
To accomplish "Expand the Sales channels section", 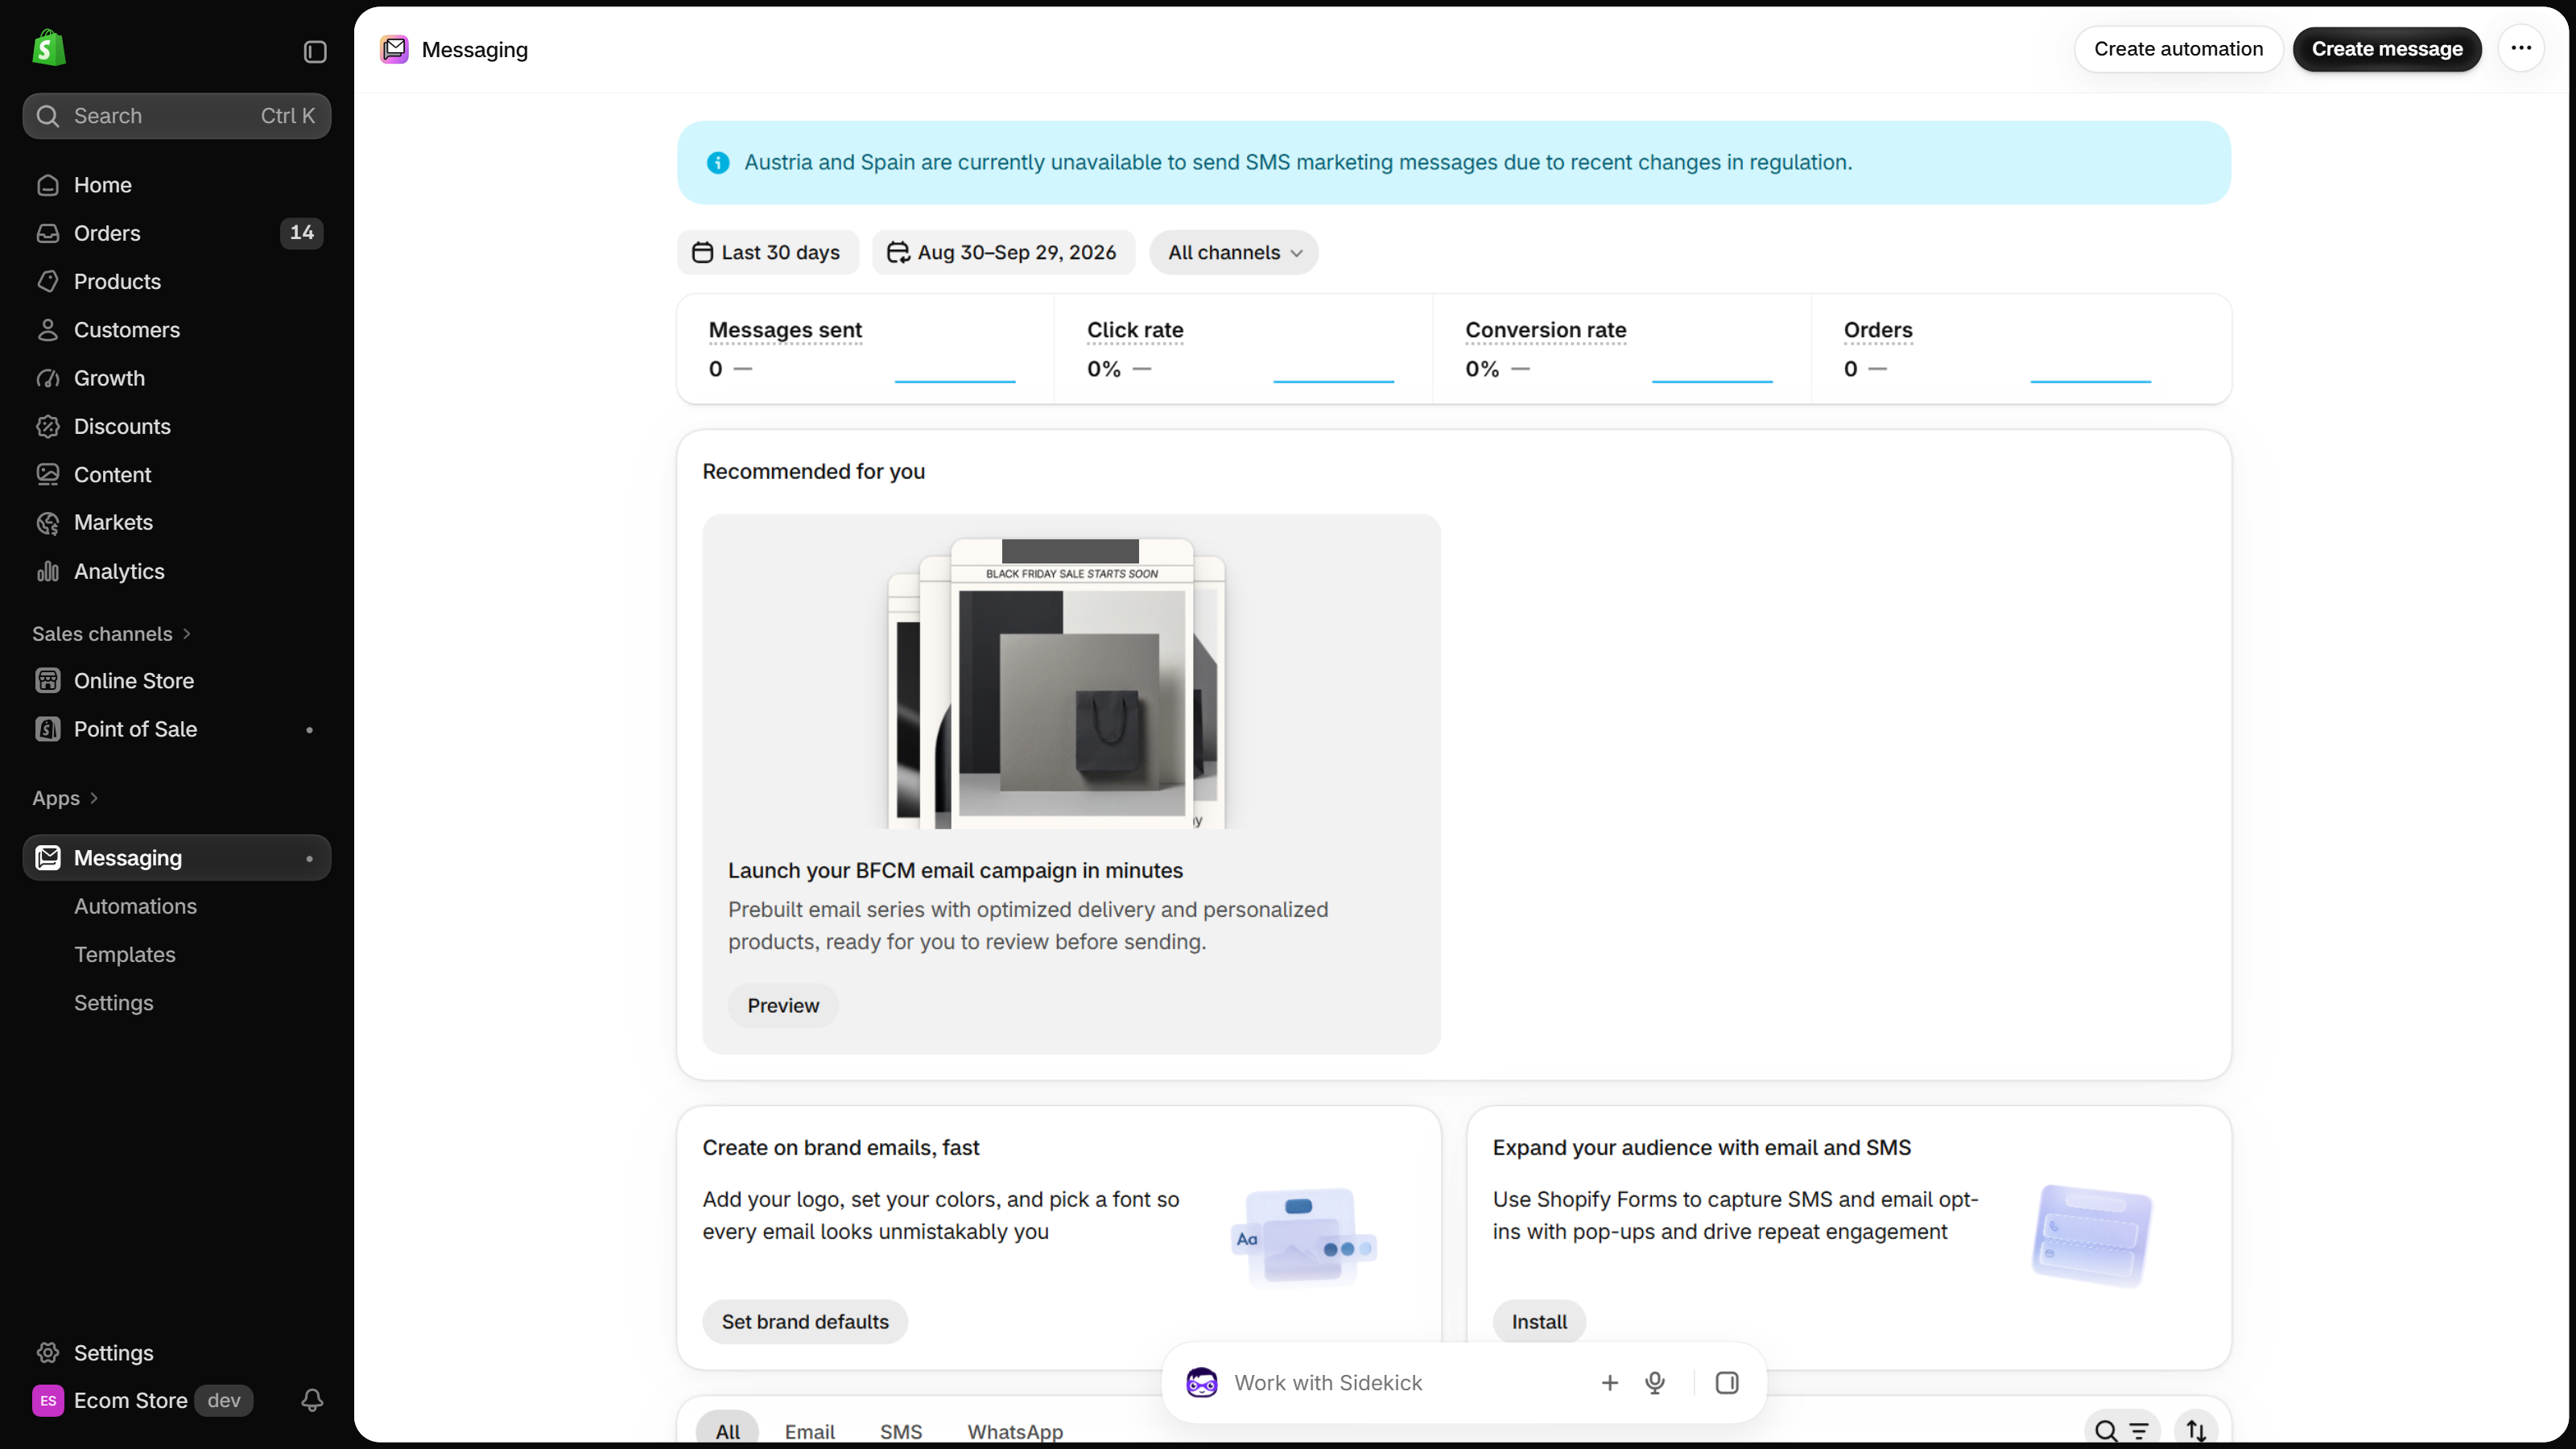I will [x=111, y=634].
